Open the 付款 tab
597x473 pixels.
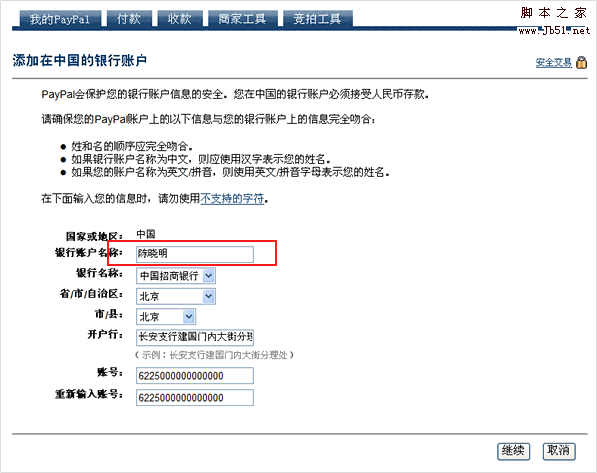pos(129,19)
